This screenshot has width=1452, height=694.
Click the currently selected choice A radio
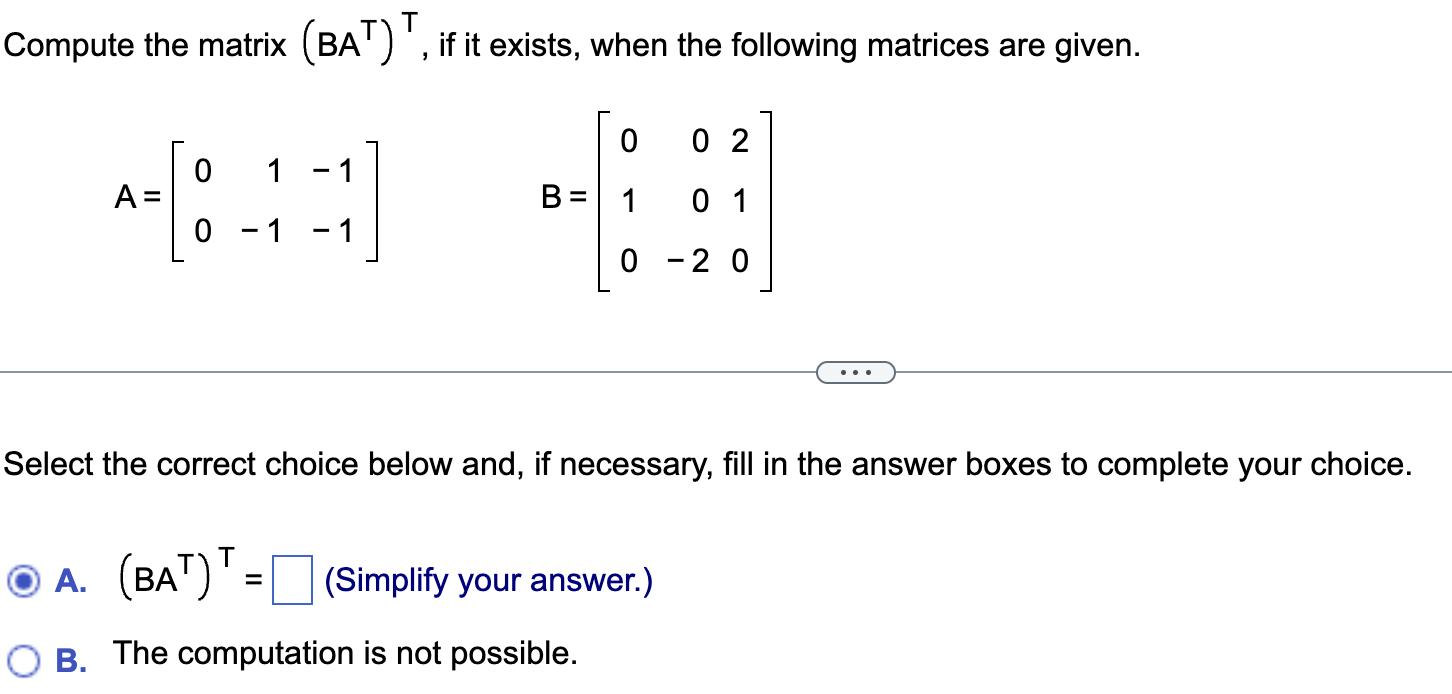click(x=24, y=580)
